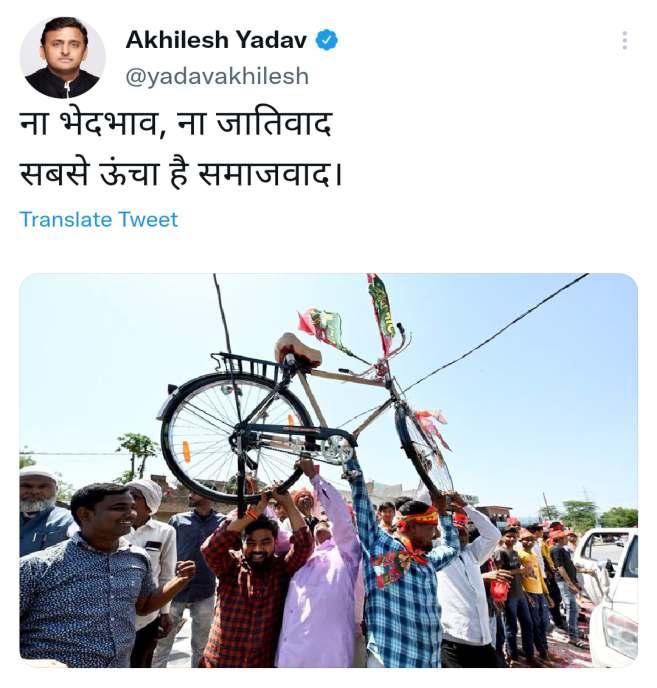This screenshot has width=657, height=688.
Task: Open Akhilesh Yadav's round profile picture
Action: 63,58
